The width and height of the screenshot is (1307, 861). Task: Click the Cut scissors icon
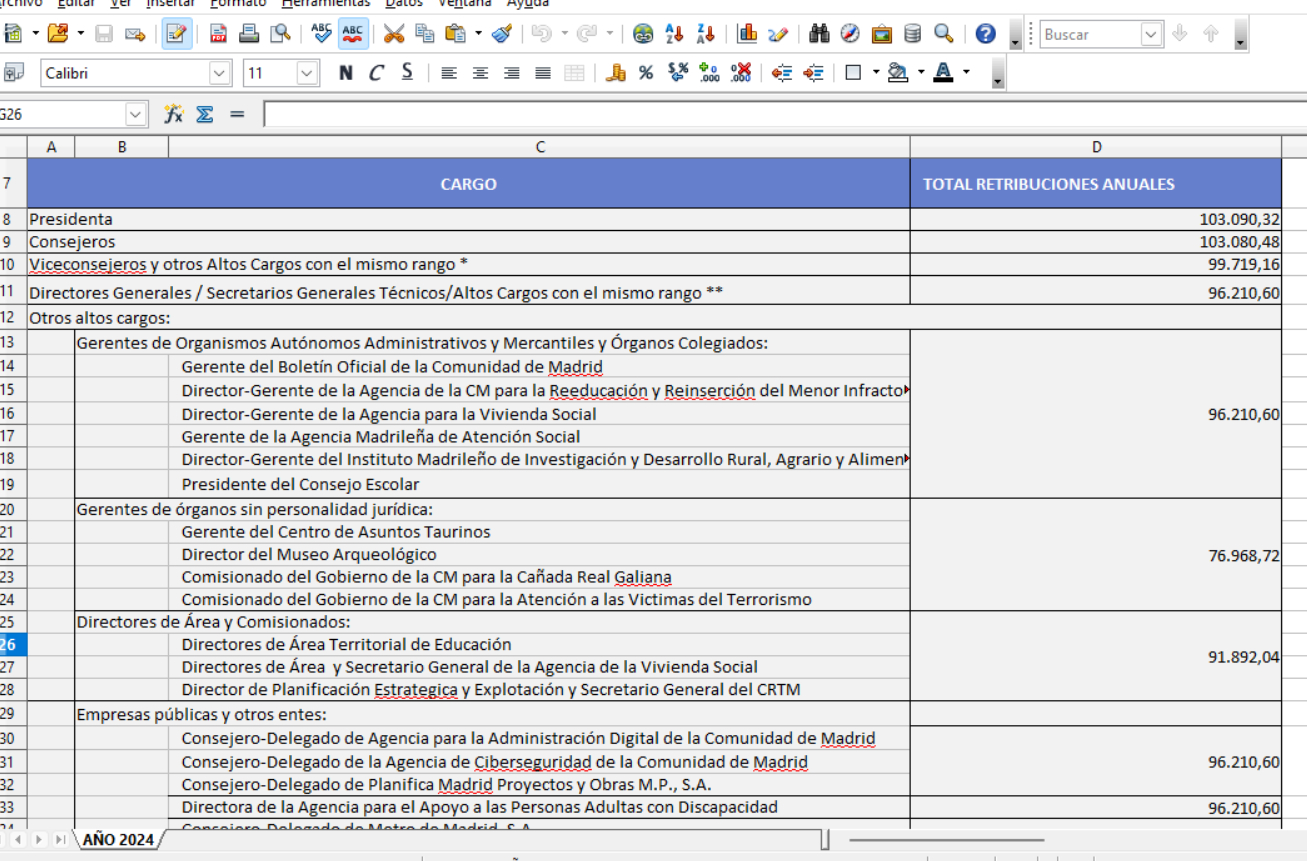point(394,34)
